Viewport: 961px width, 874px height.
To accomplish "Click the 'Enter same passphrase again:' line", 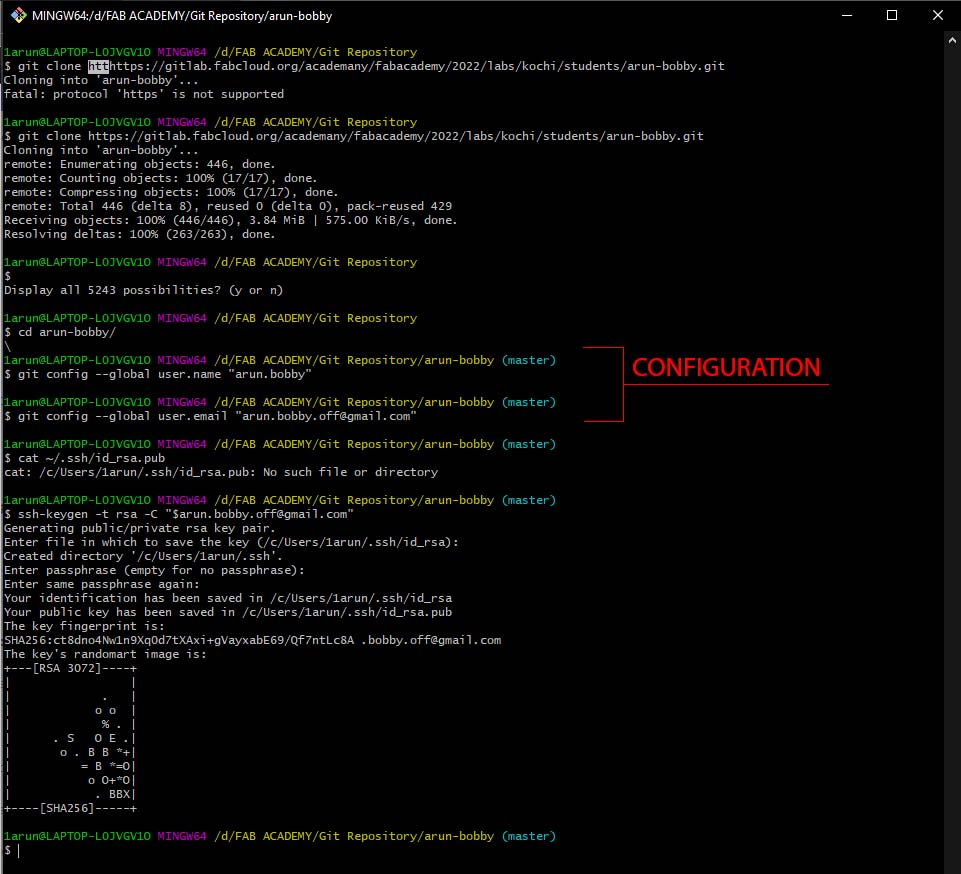I will pos(102,585).
